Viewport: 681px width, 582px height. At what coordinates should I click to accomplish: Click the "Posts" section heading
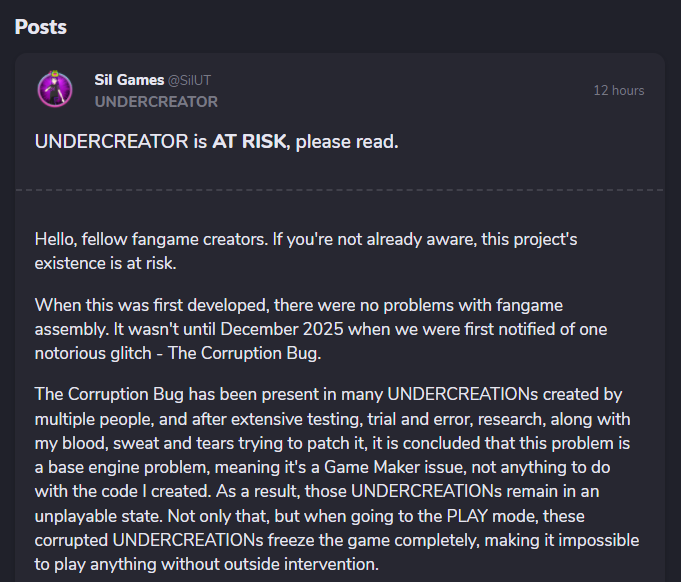41,26
